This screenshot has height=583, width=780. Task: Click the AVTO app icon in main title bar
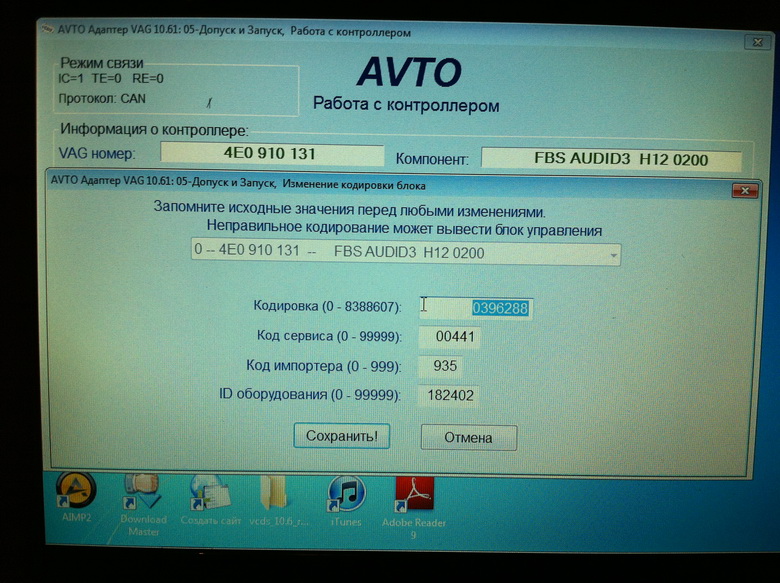[x=46, y=32]
